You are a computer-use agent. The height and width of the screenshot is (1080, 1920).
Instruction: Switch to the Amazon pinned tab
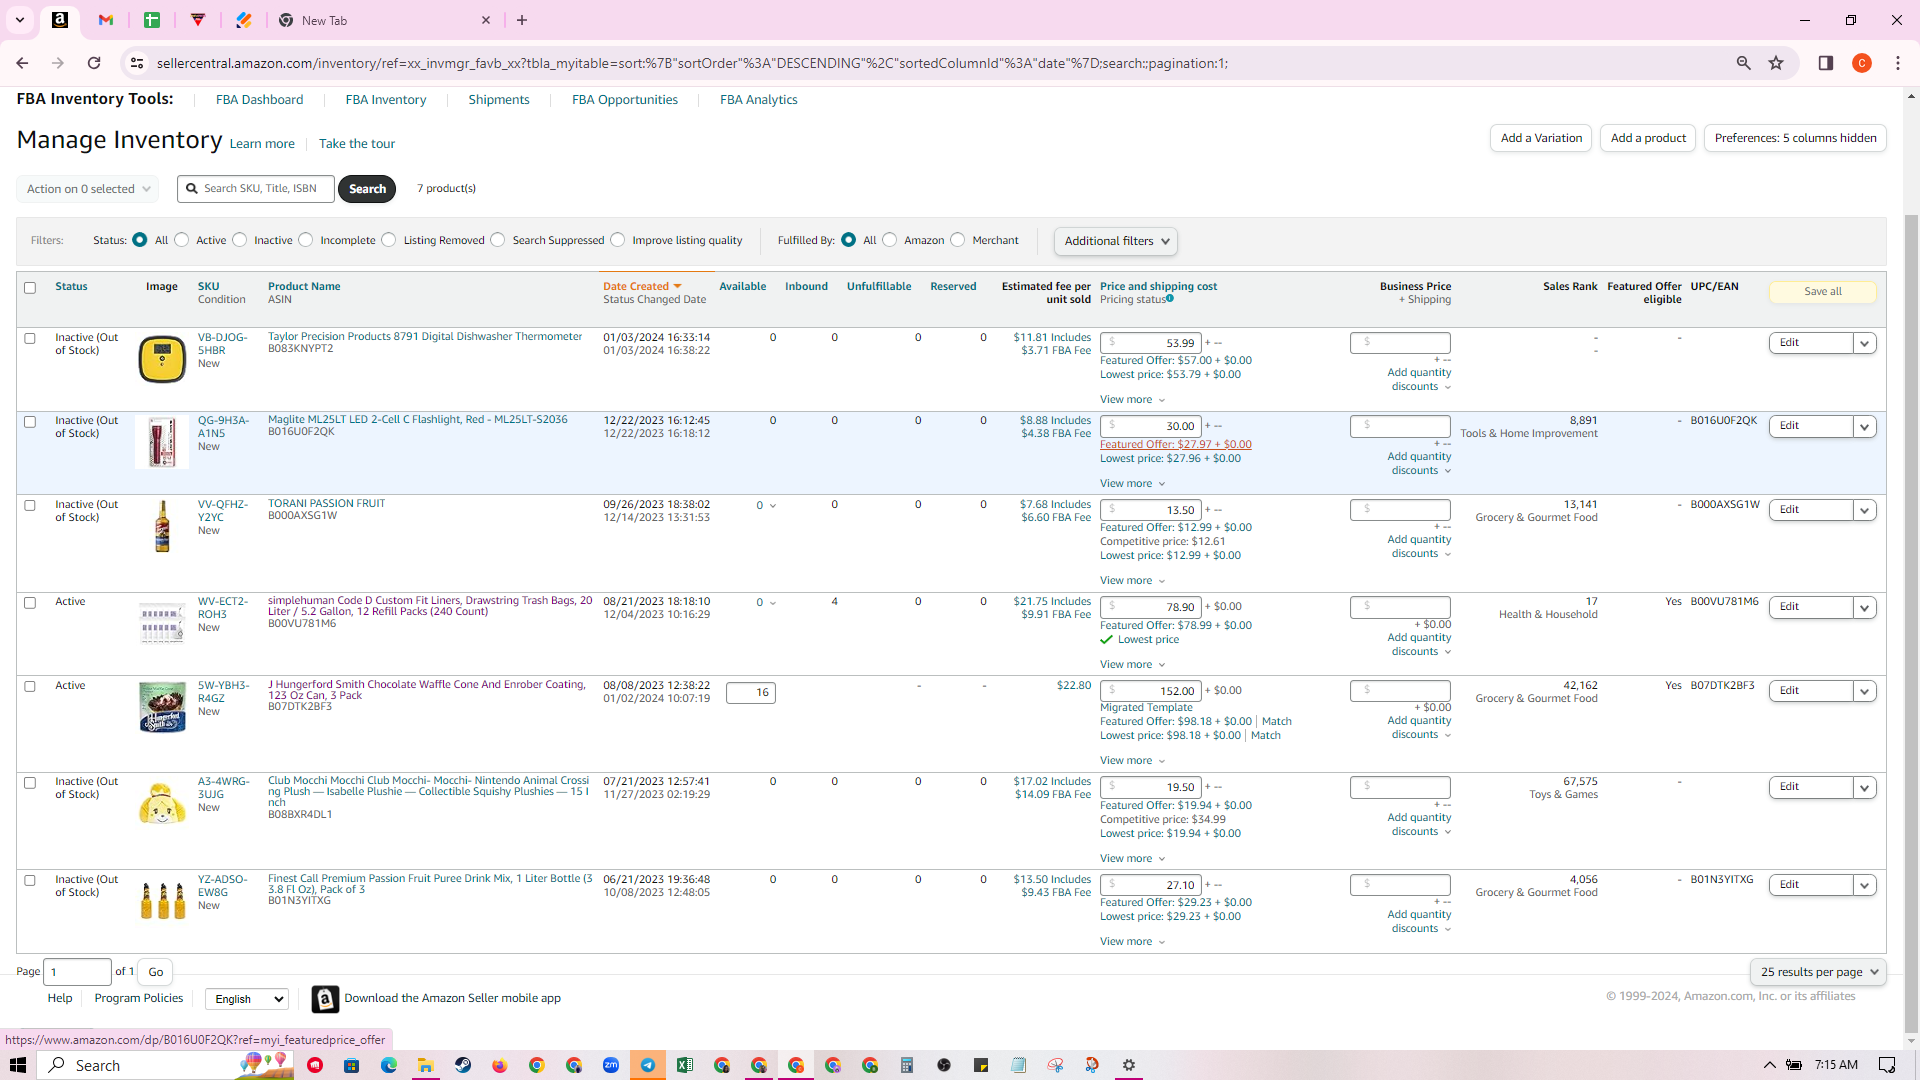tap(60, 20)
